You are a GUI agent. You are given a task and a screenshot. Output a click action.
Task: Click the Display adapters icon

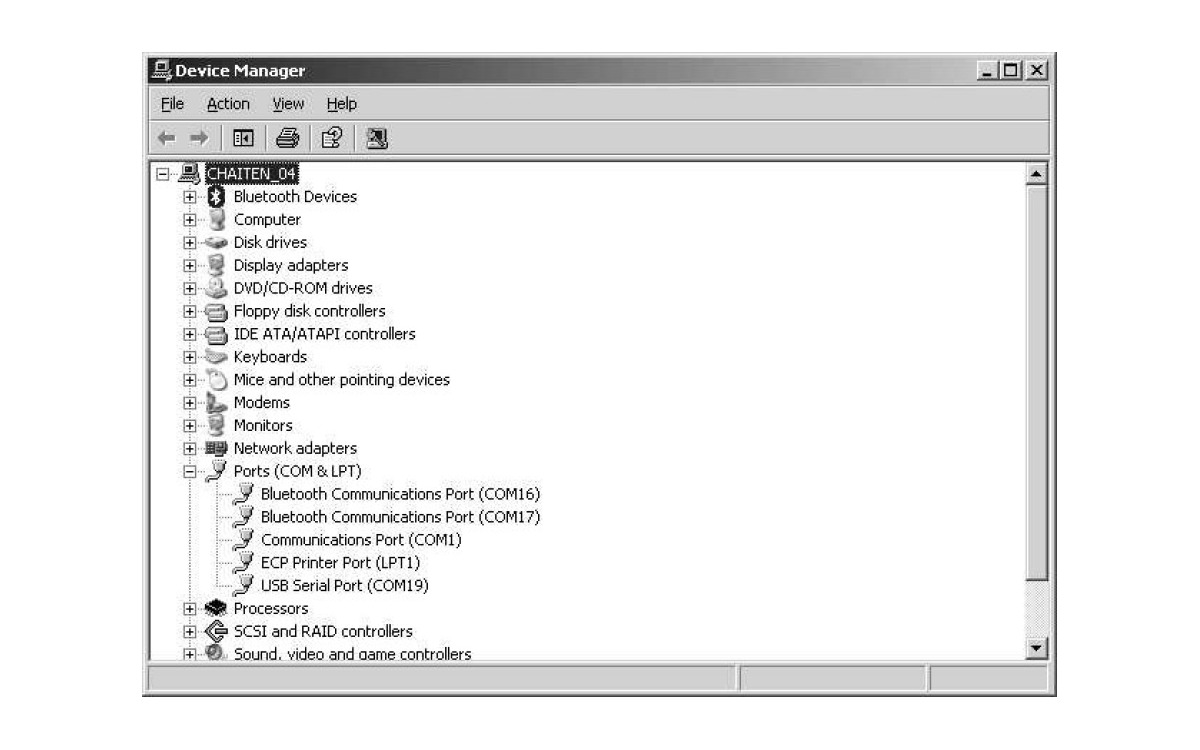[x=216, y=266]
